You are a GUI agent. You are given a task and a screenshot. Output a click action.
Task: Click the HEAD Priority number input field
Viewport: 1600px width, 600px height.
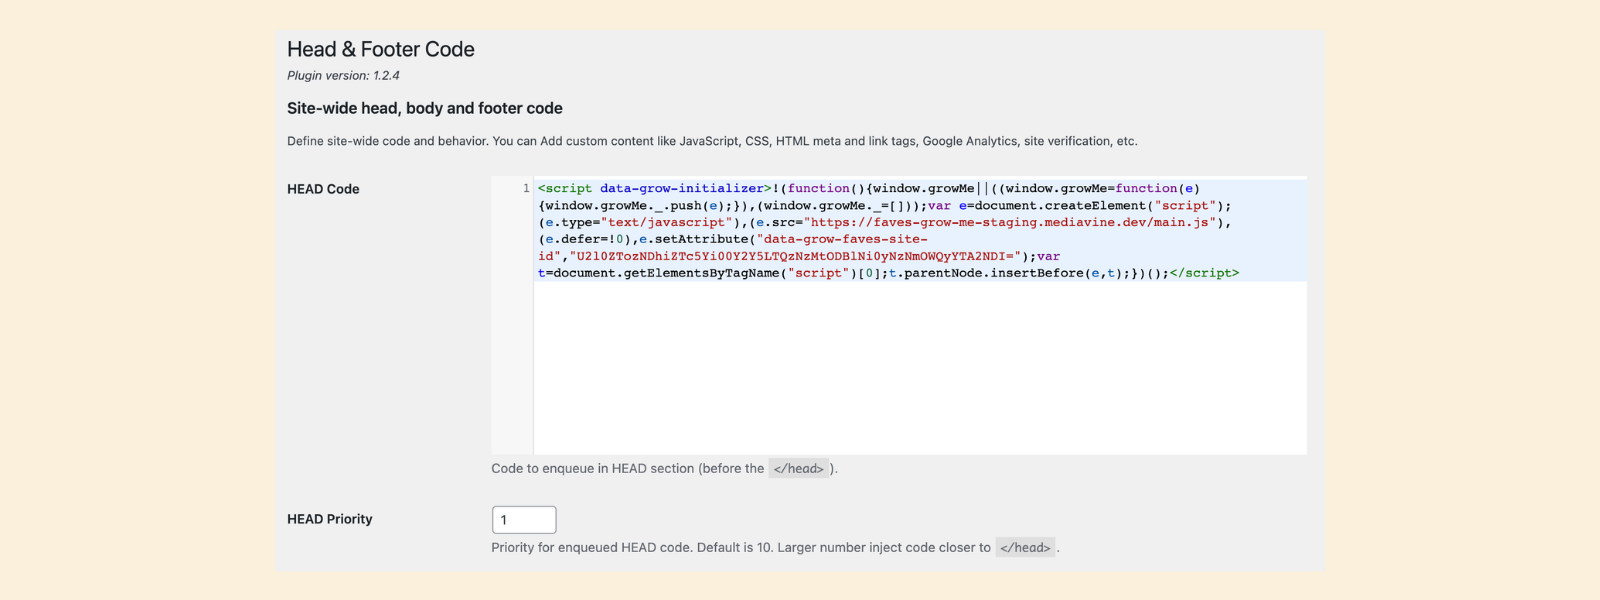523,520
